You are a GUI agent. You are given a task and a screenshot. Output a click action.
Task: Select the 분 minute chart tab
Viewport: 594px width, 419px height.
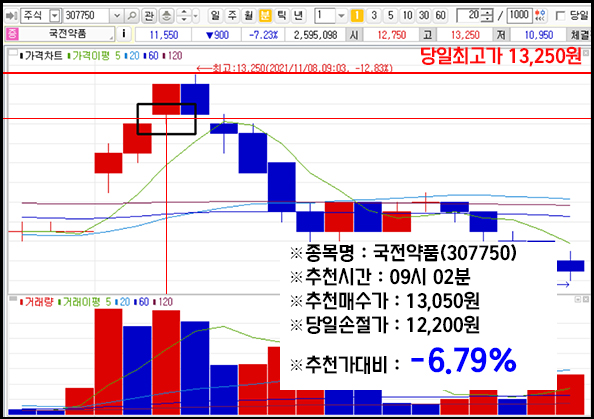pyautogui.click(x=265, y=16)
